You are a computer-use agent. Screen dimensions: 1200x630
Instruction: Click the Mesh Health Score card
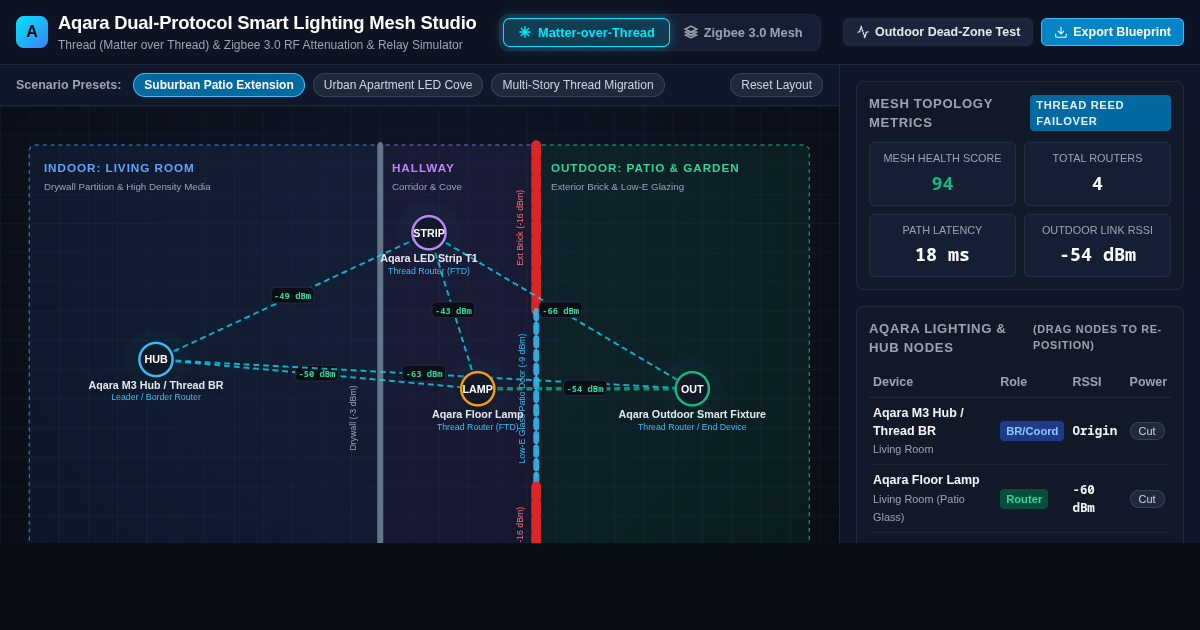[942, 174]
